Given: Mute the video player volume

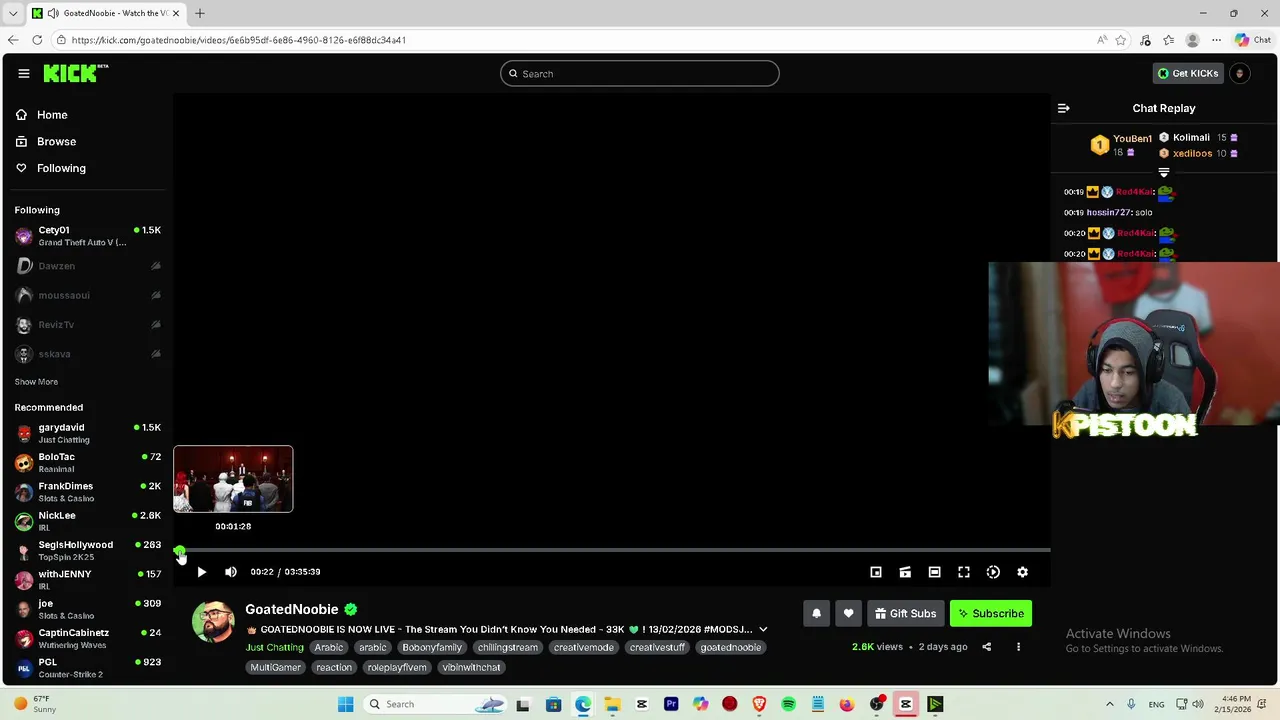Looking at the screenshot, I should tap(231, 572).
